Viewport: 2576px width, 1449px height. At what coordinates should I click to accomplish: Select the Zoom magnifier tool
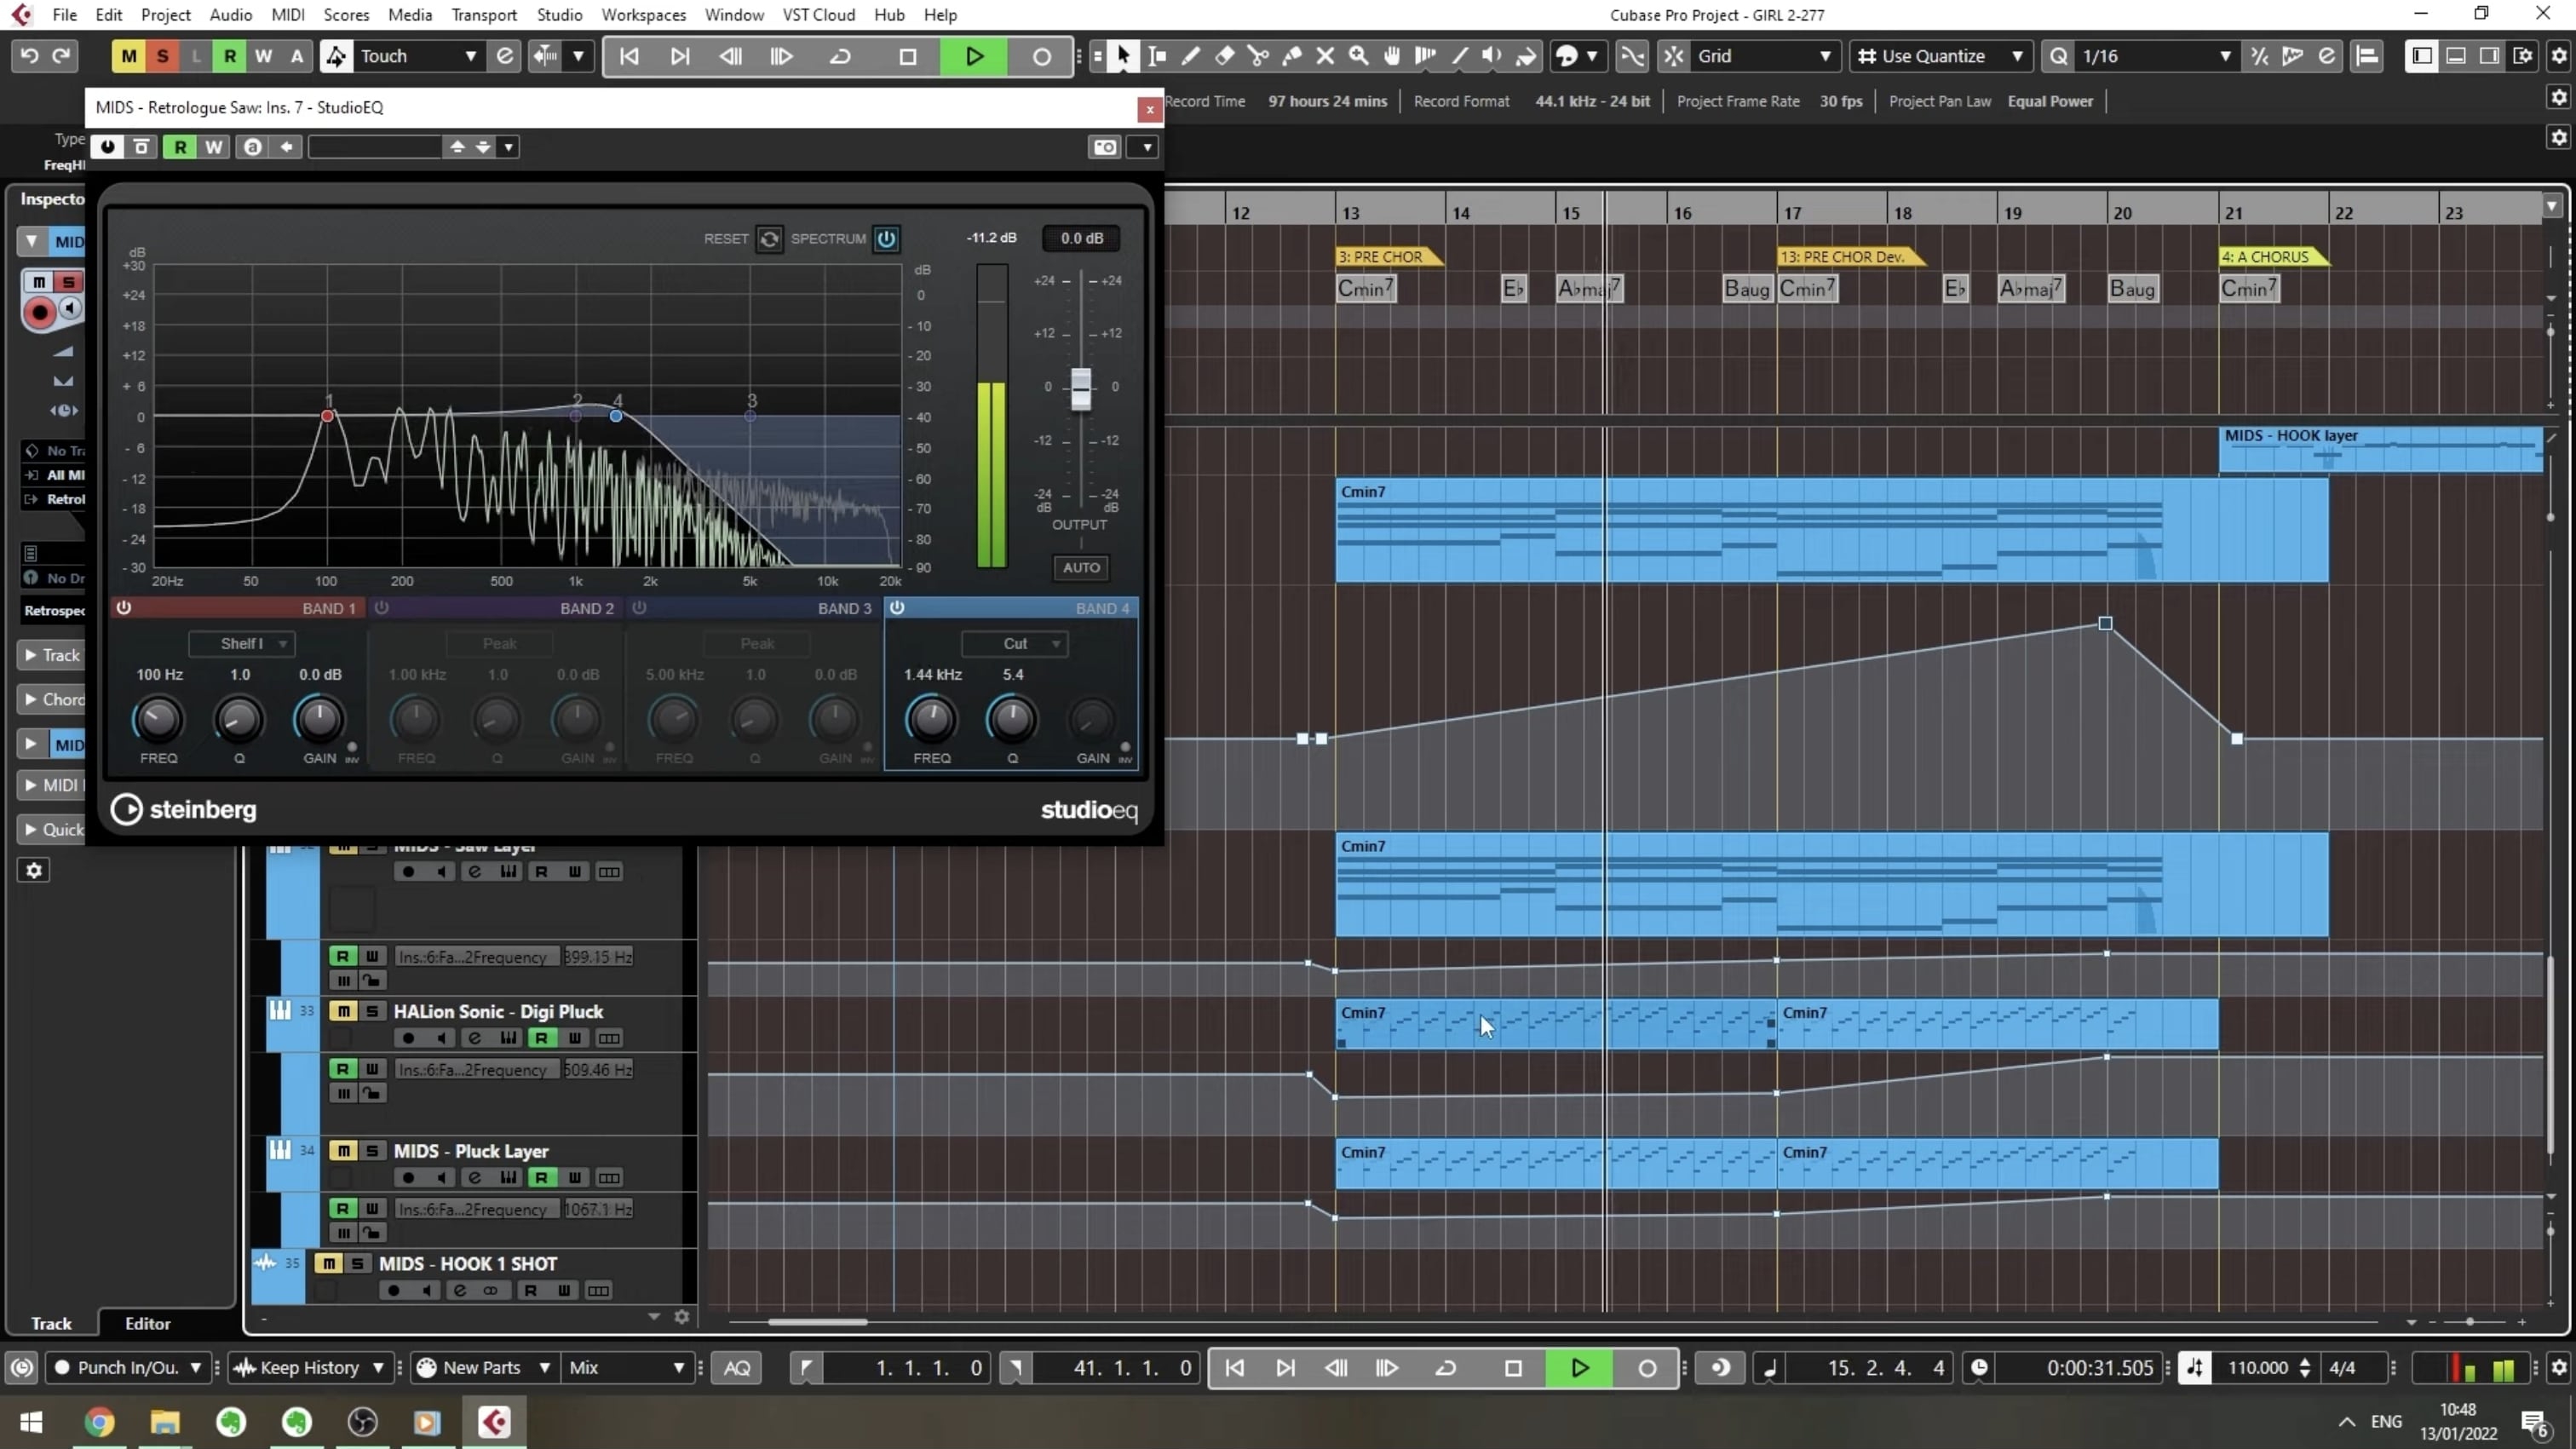click(1358, 56)
